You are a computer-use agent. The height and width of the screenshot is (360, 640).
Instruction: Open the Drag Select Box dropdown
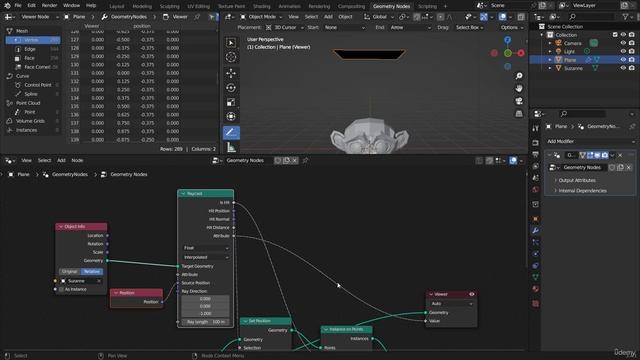(x=469, y=27)
